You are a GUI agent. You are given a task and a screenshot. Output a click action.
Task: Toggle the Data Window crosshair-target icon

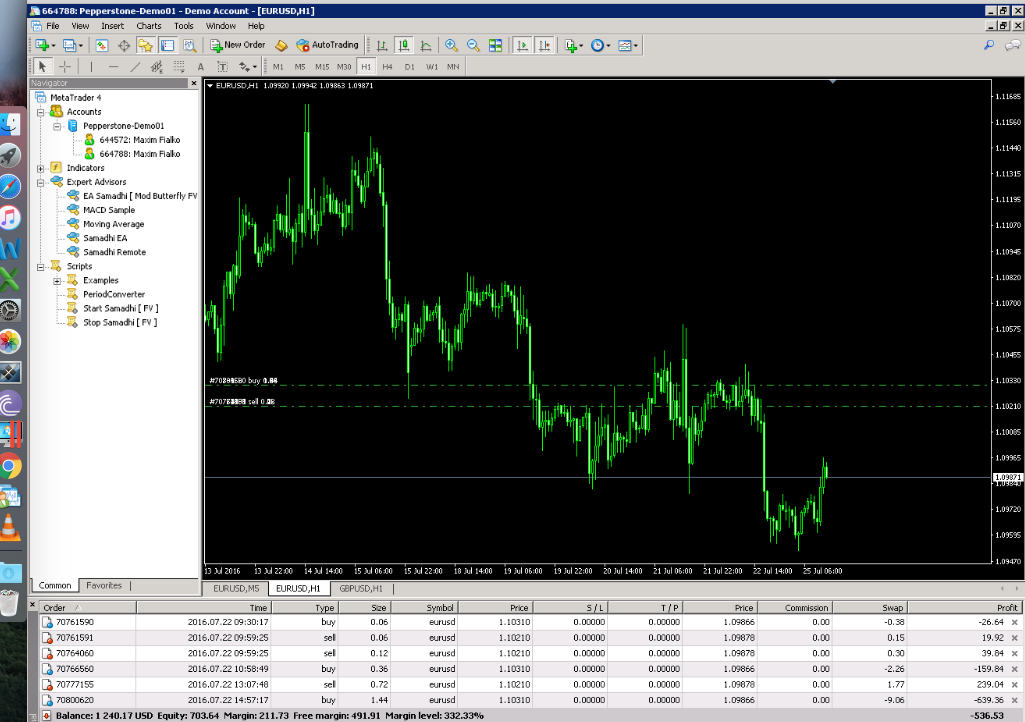coord(124,45)
